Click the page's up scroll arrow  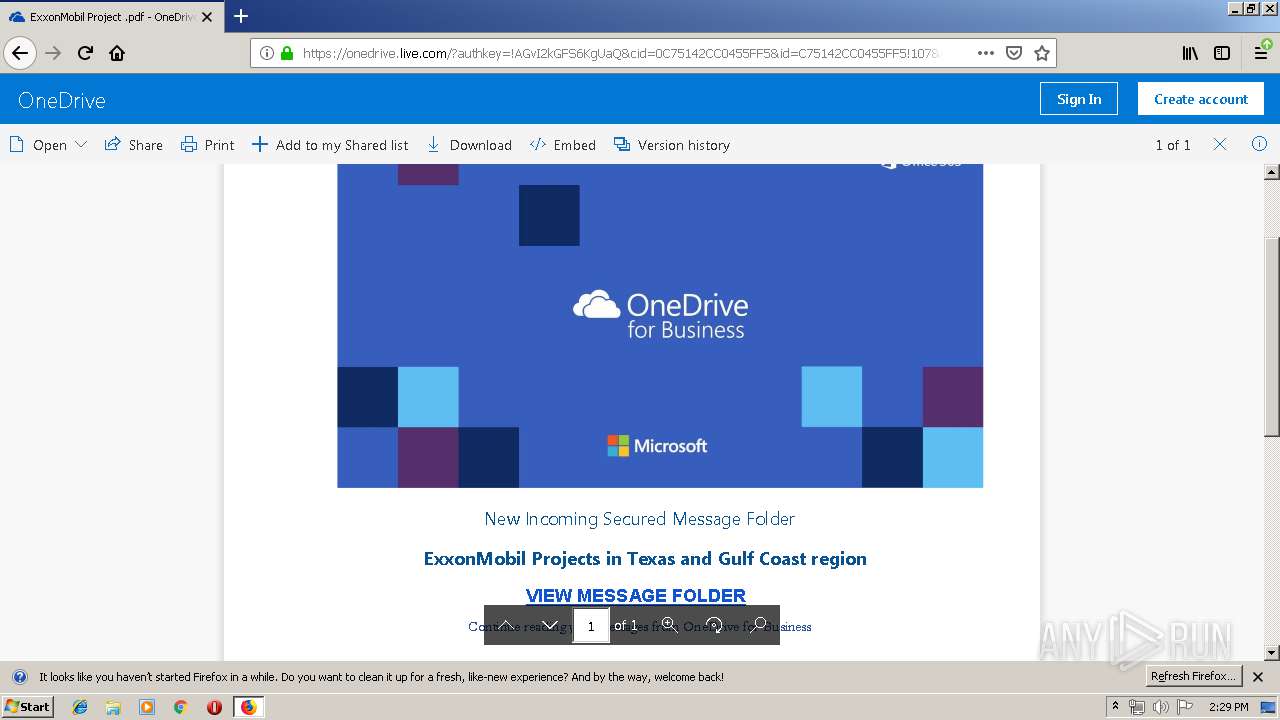point(1271,172)
